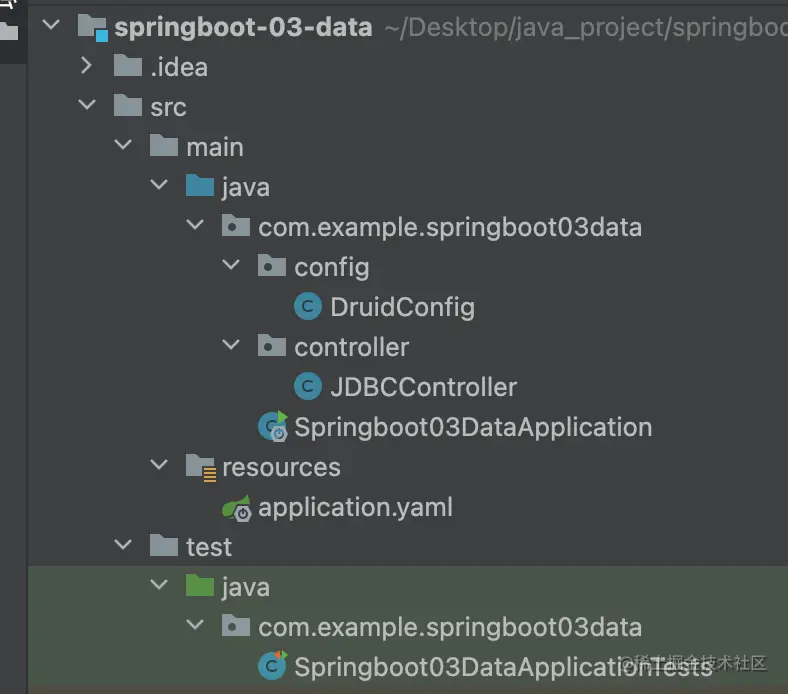Click the config package icon
The height and width of the screenshot is (694, 788).
[x=272, y=266]
